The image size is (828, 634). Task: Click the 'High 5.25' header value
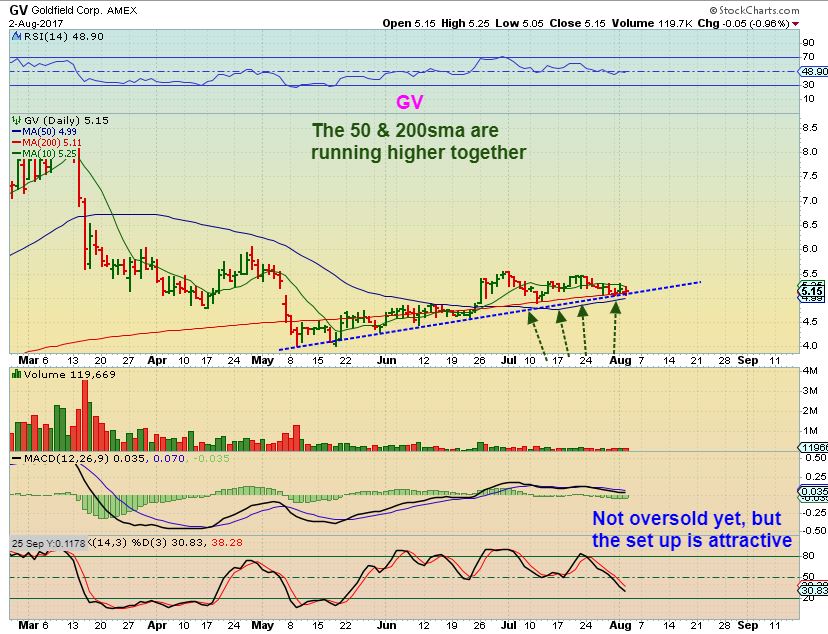click(465, 23)
